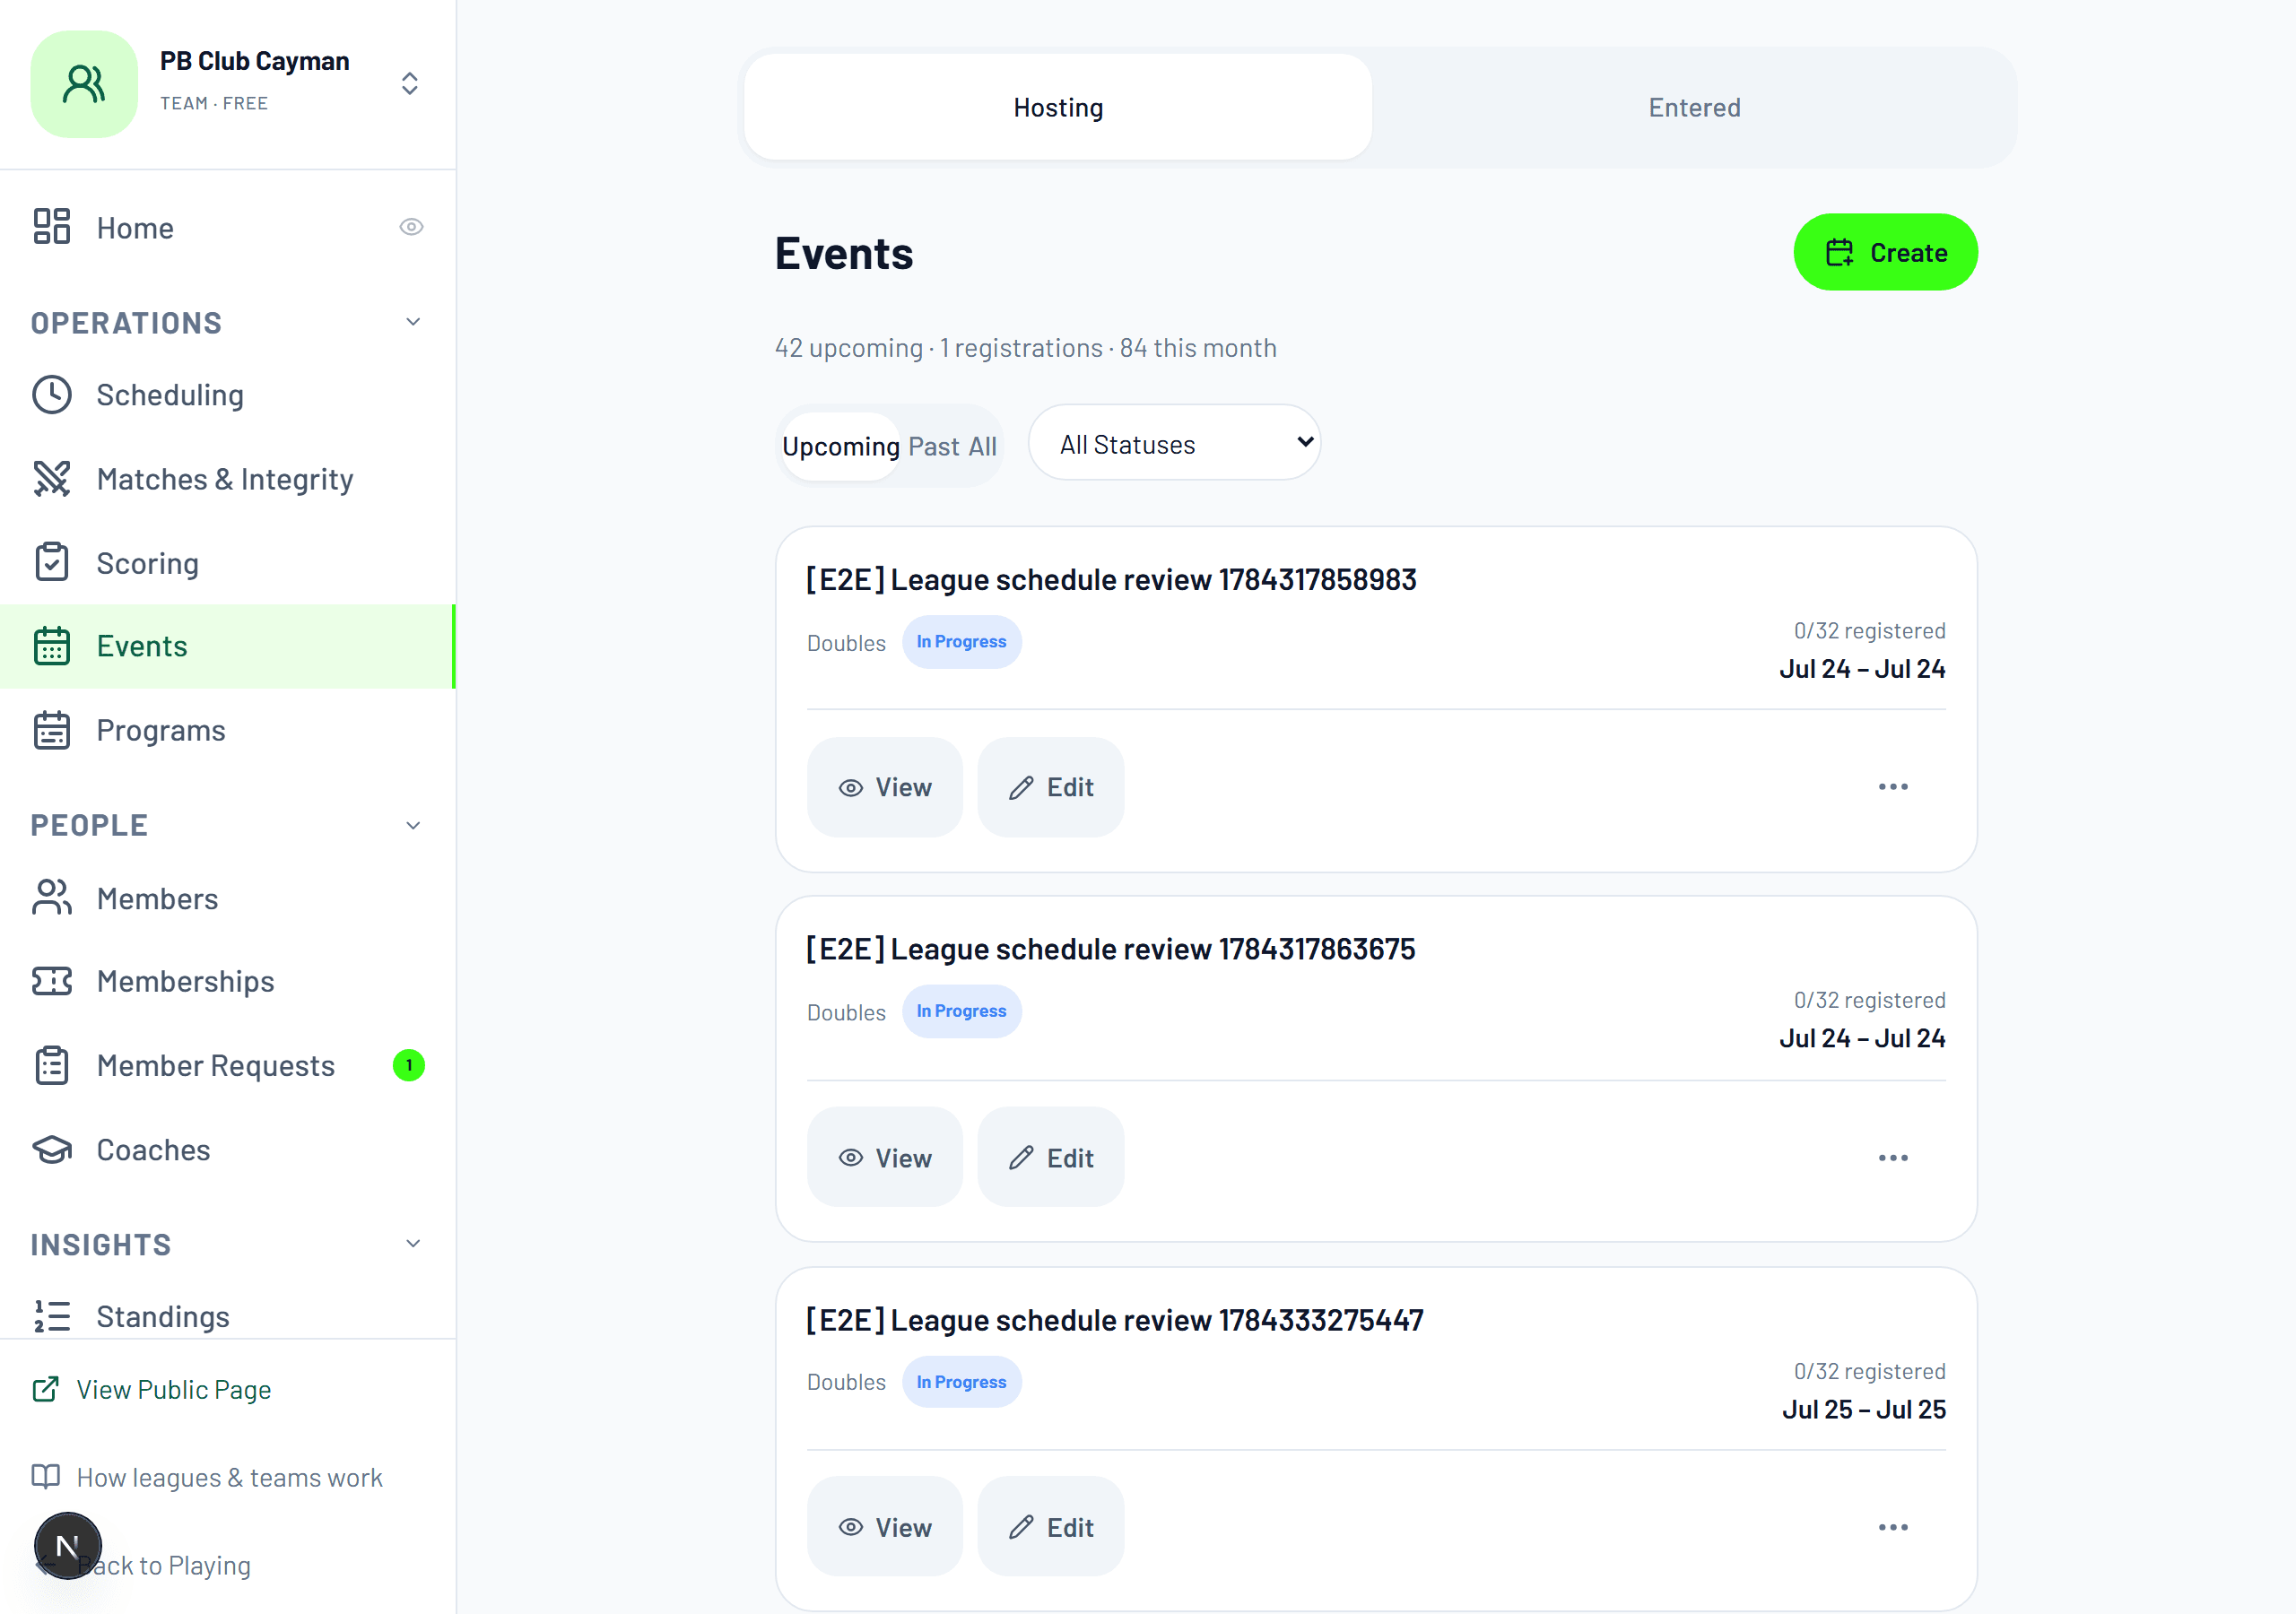Click the '42 upcoming' summary text
The height and width of the screenshot is (1614, 2296).
(x=848, y=347)
